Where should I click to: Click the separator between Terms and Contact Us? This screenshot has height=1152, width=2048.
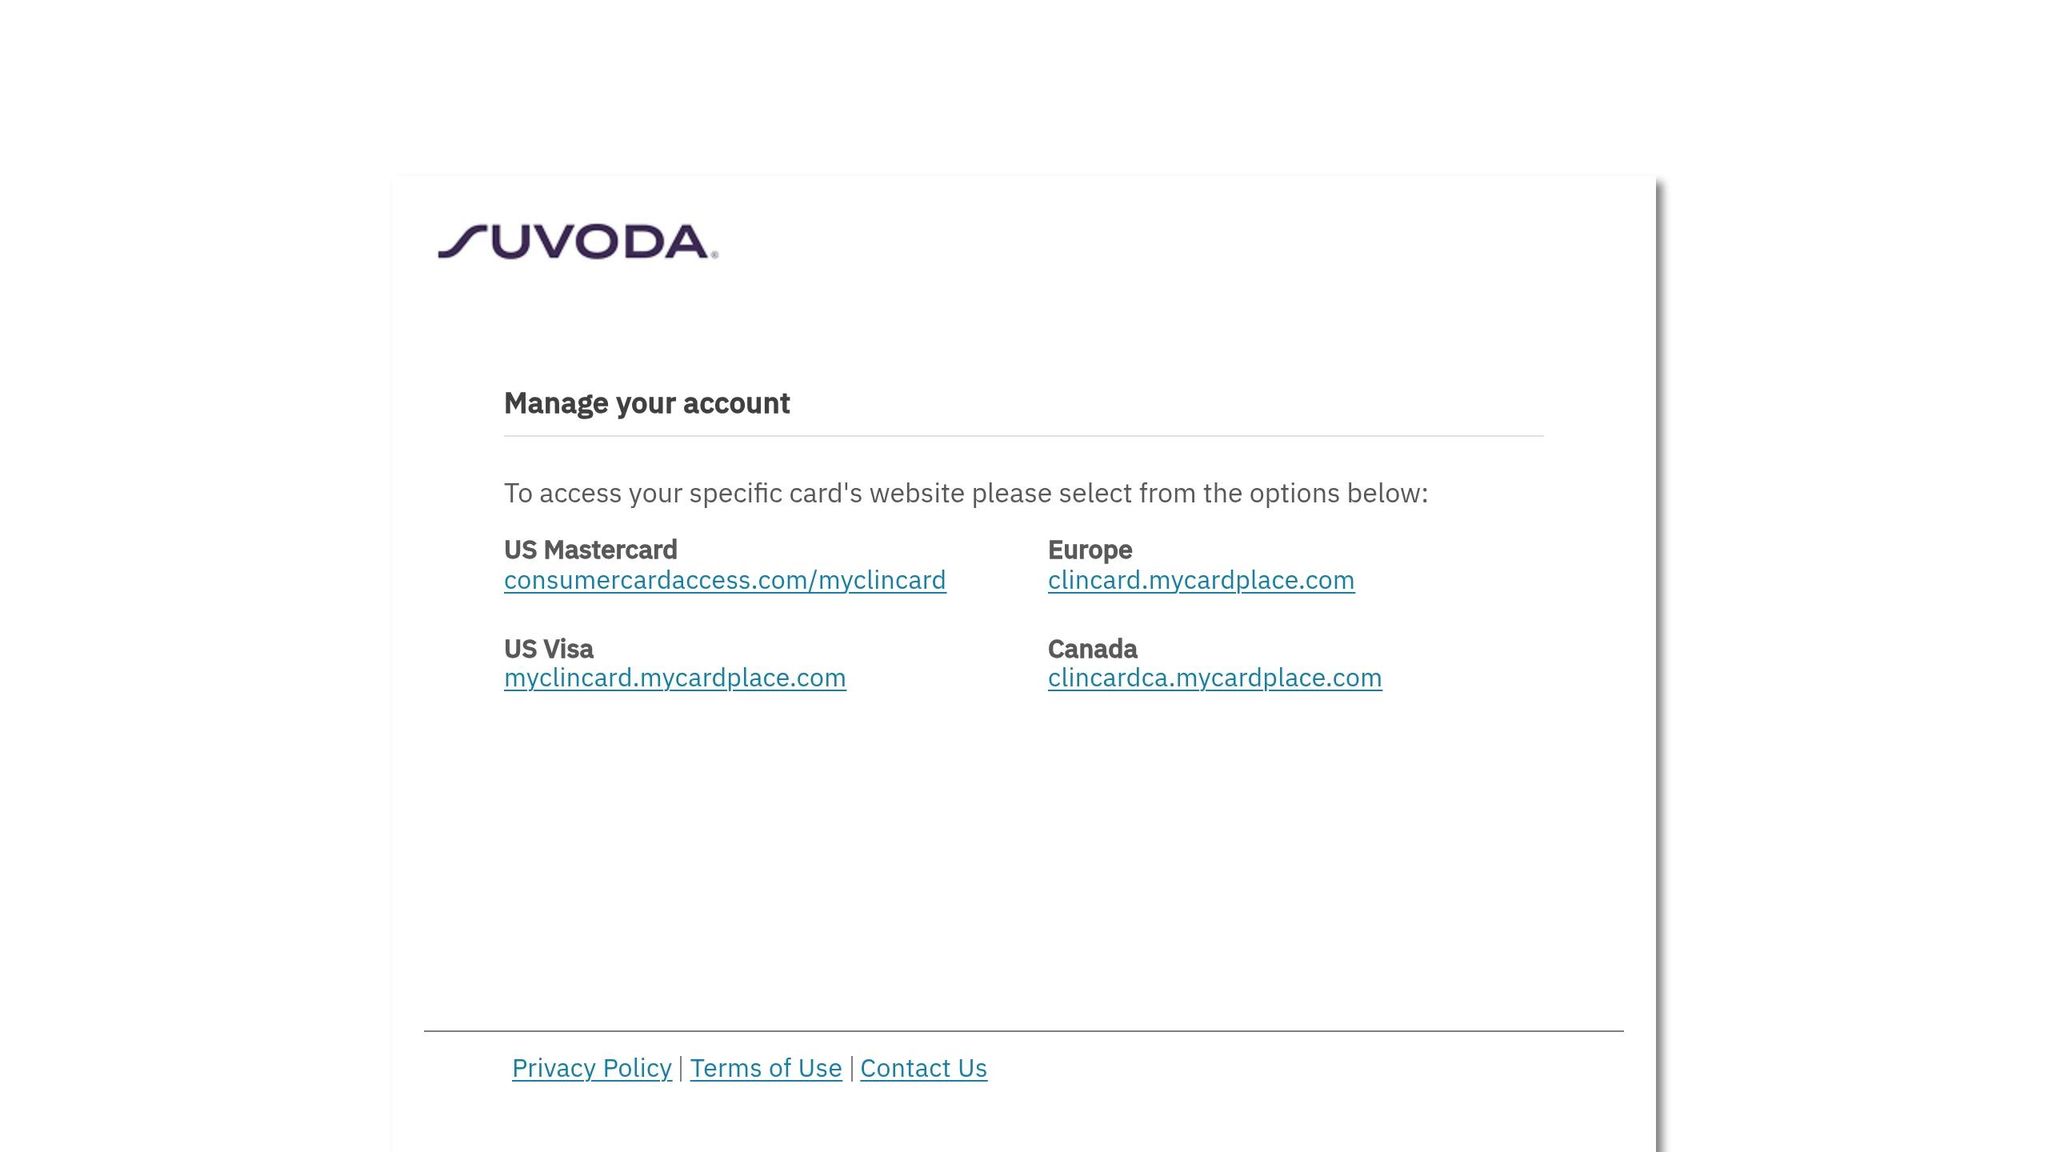click(851, 1068)
